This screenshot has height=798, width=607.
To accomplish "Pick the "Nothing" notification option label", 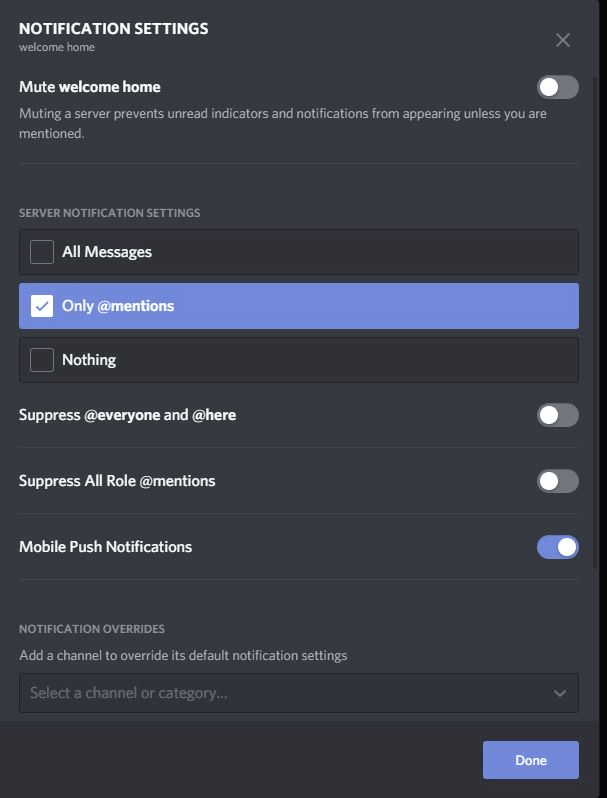I will tap(89, 360).
